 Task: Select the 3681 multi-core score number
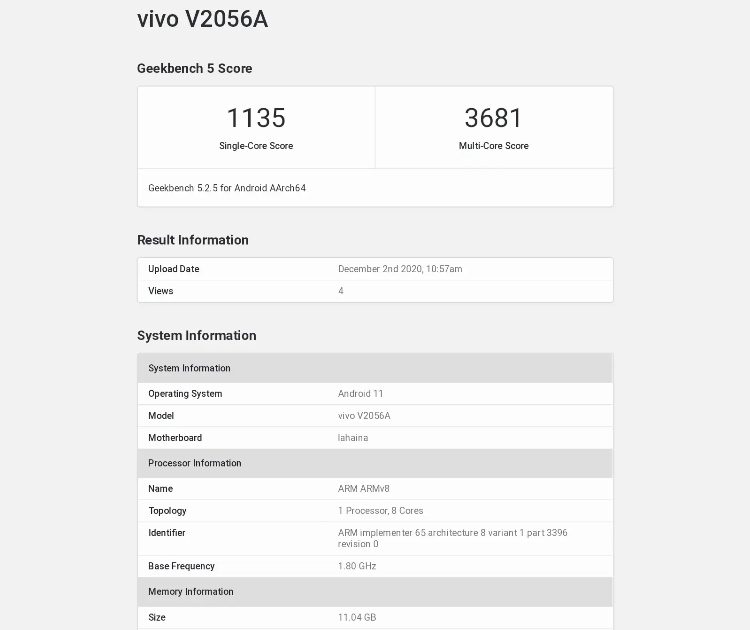[493, 118]
